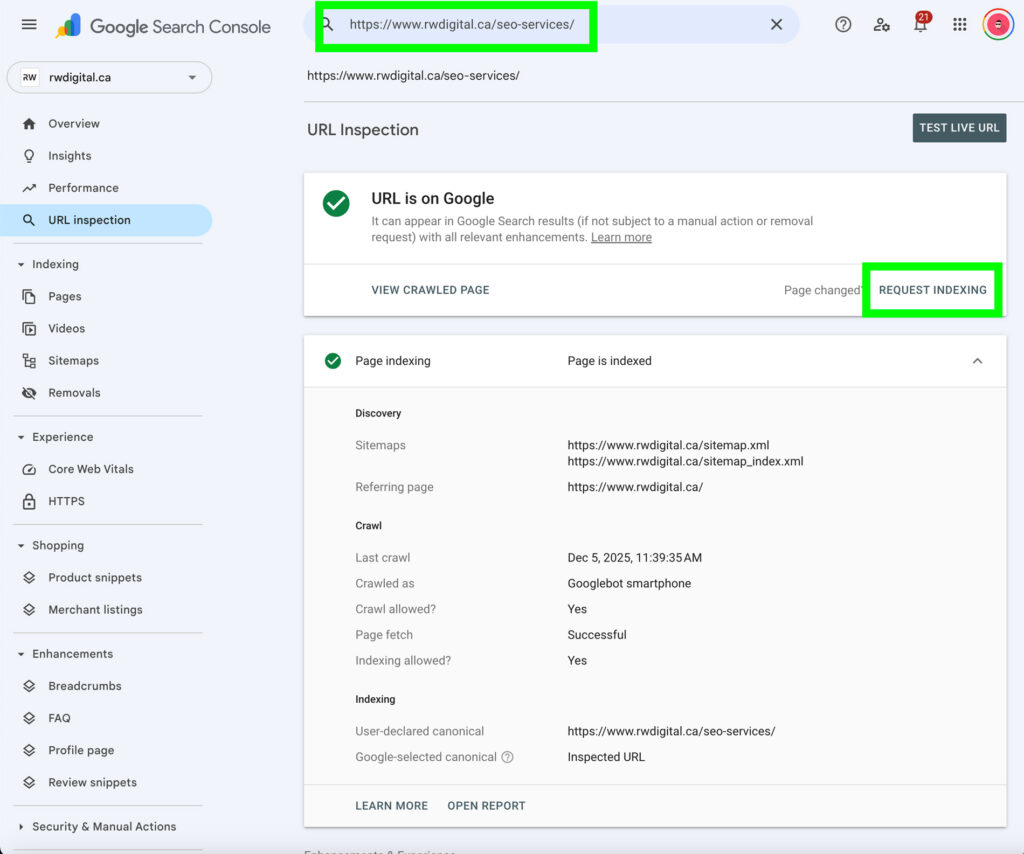Open the users and permissions settings icon
This screenshot has height=854, width=1024.
(x=881, y=25)
